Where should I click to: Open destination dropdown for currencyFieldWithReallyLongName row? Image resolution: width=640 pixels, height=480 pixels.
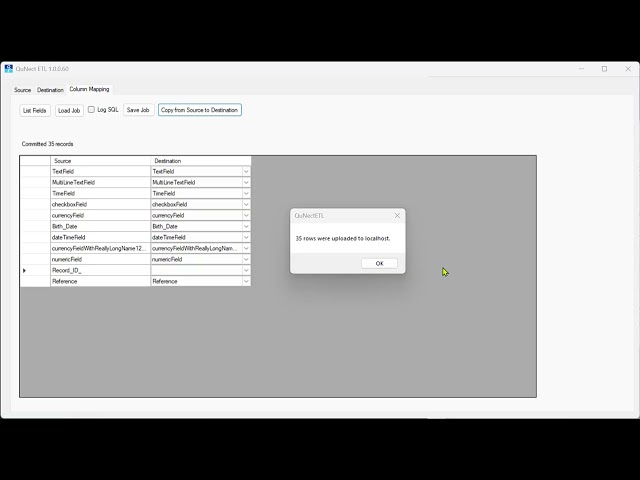point(246,248)
